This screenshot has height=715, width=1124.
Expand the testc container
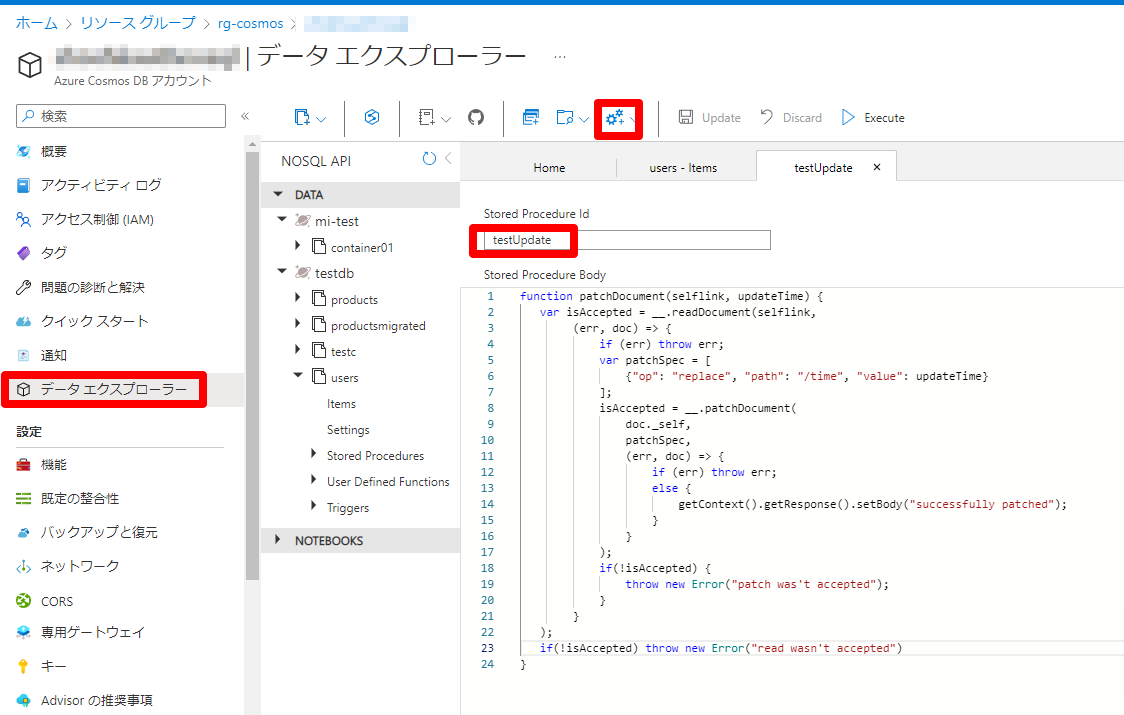coord(297,349)
